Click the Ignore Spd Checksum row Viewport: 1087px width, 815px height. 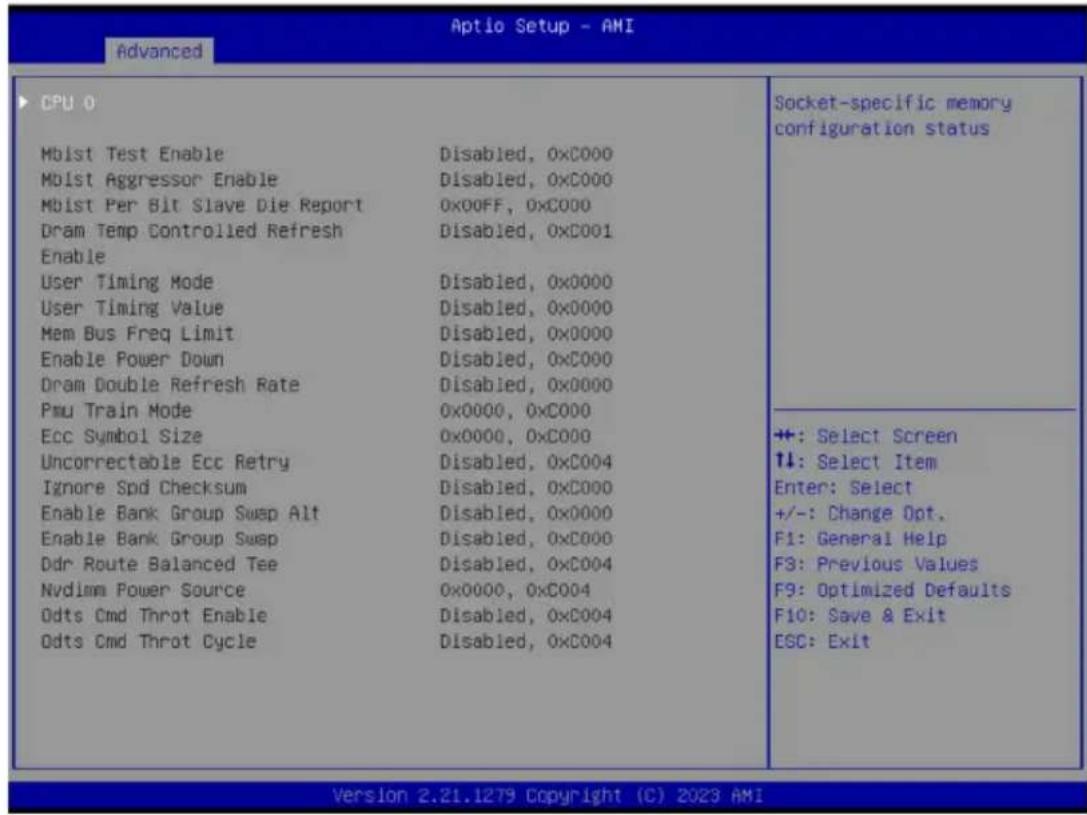tap(327, 487)
